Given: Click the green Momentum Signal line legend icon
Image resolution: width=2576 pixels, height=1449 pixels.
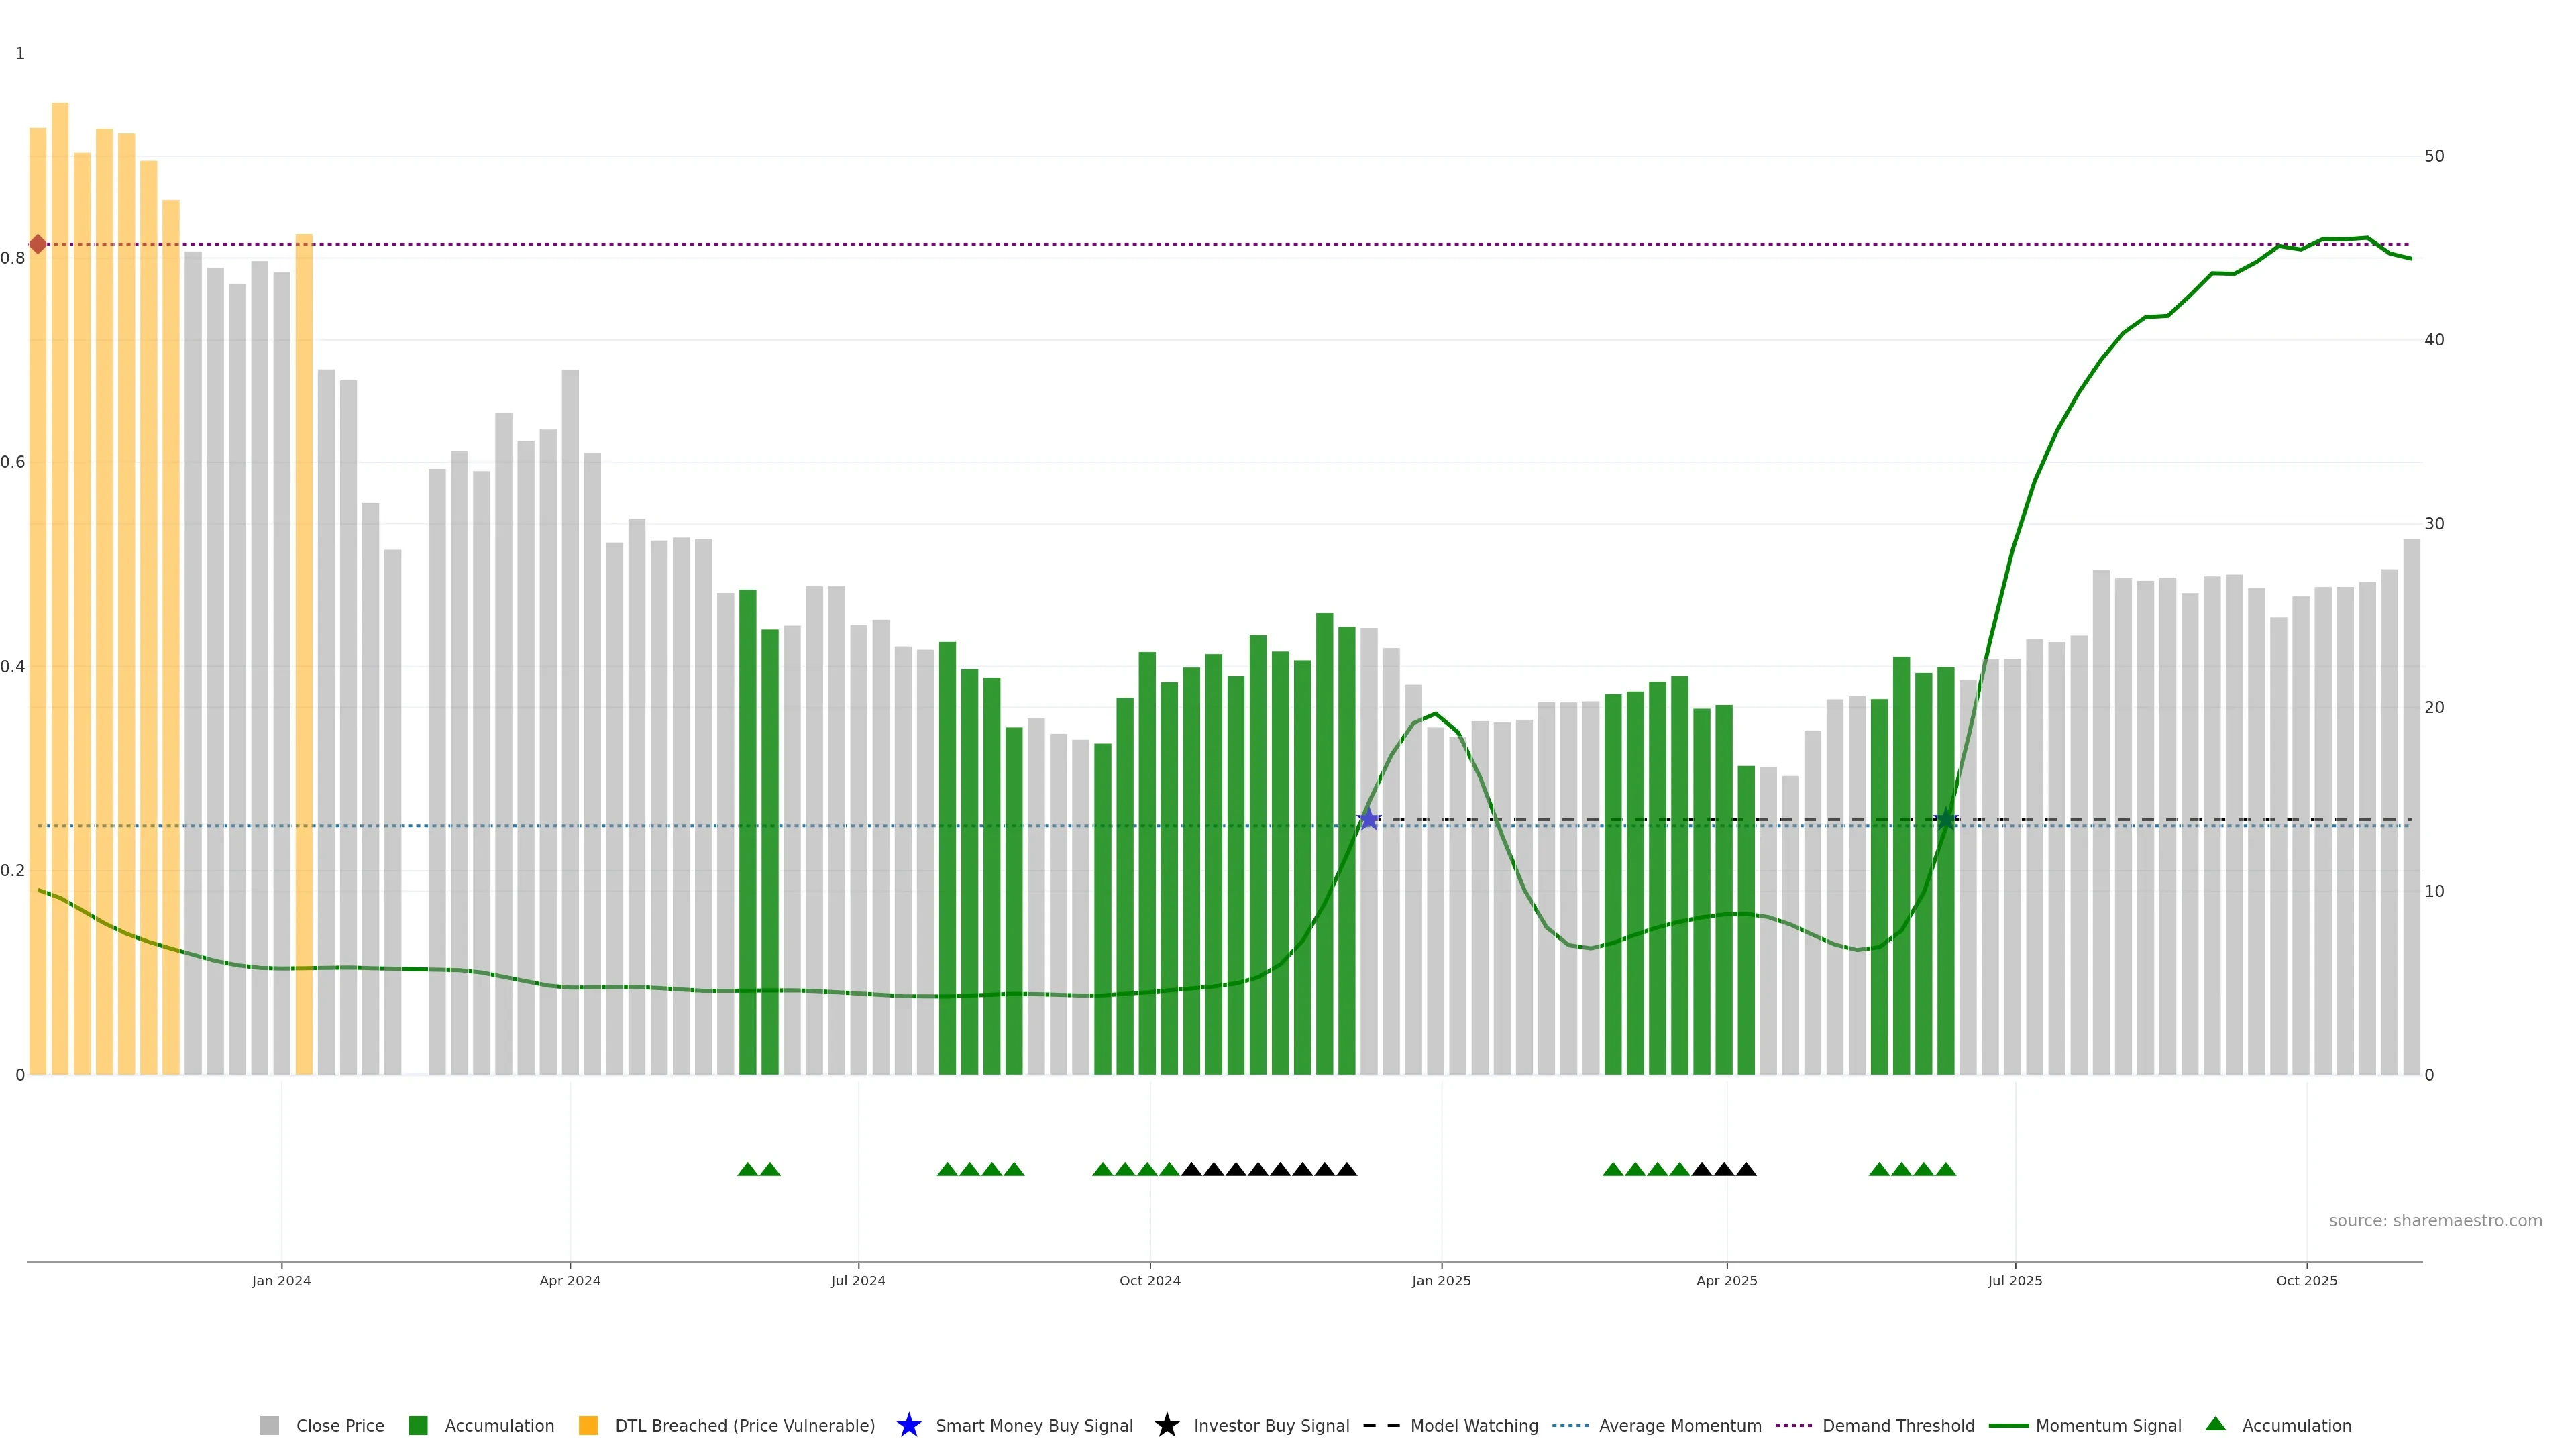Looking at the screenshot, I should tap(2008, 1425).
